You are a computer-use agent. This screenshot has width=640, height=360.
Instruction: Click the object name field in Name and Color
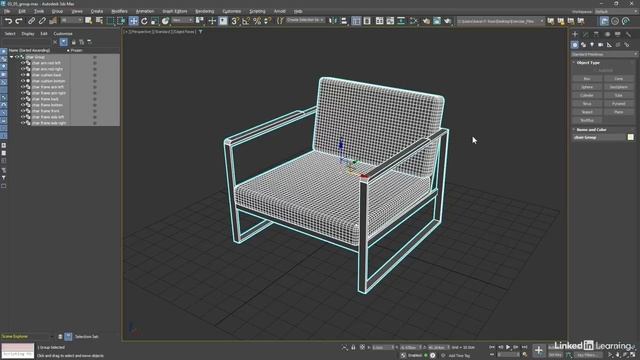click(x=599, y=137)
